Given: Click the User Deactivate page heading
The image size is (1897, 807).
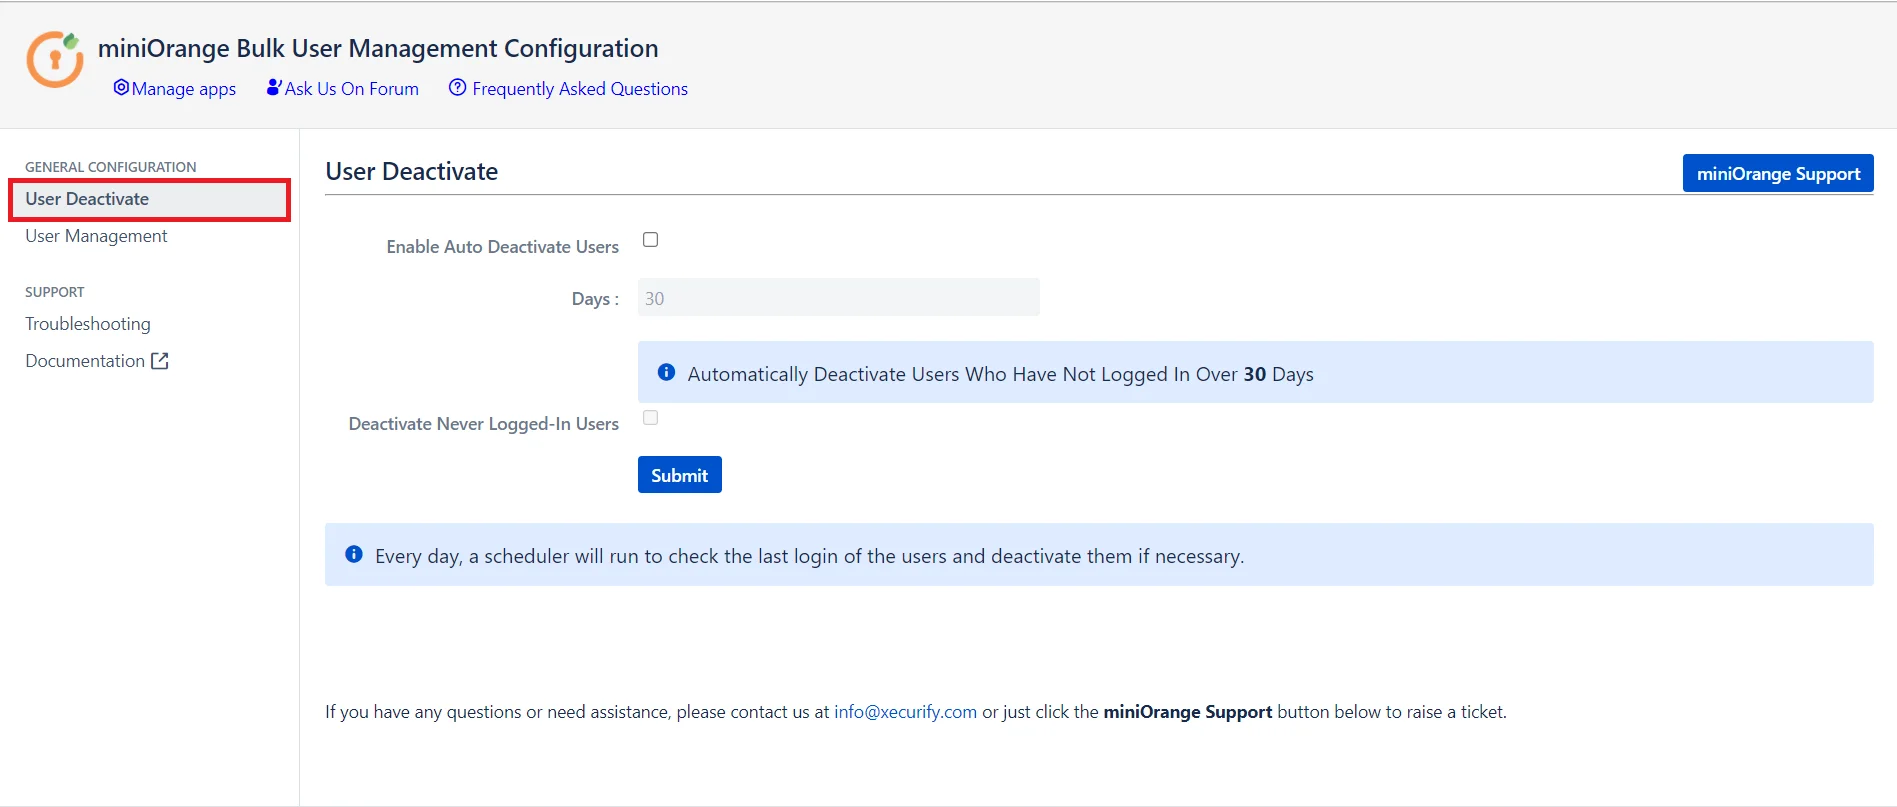Looking at the screenshot, I should [x=412, y=171].
